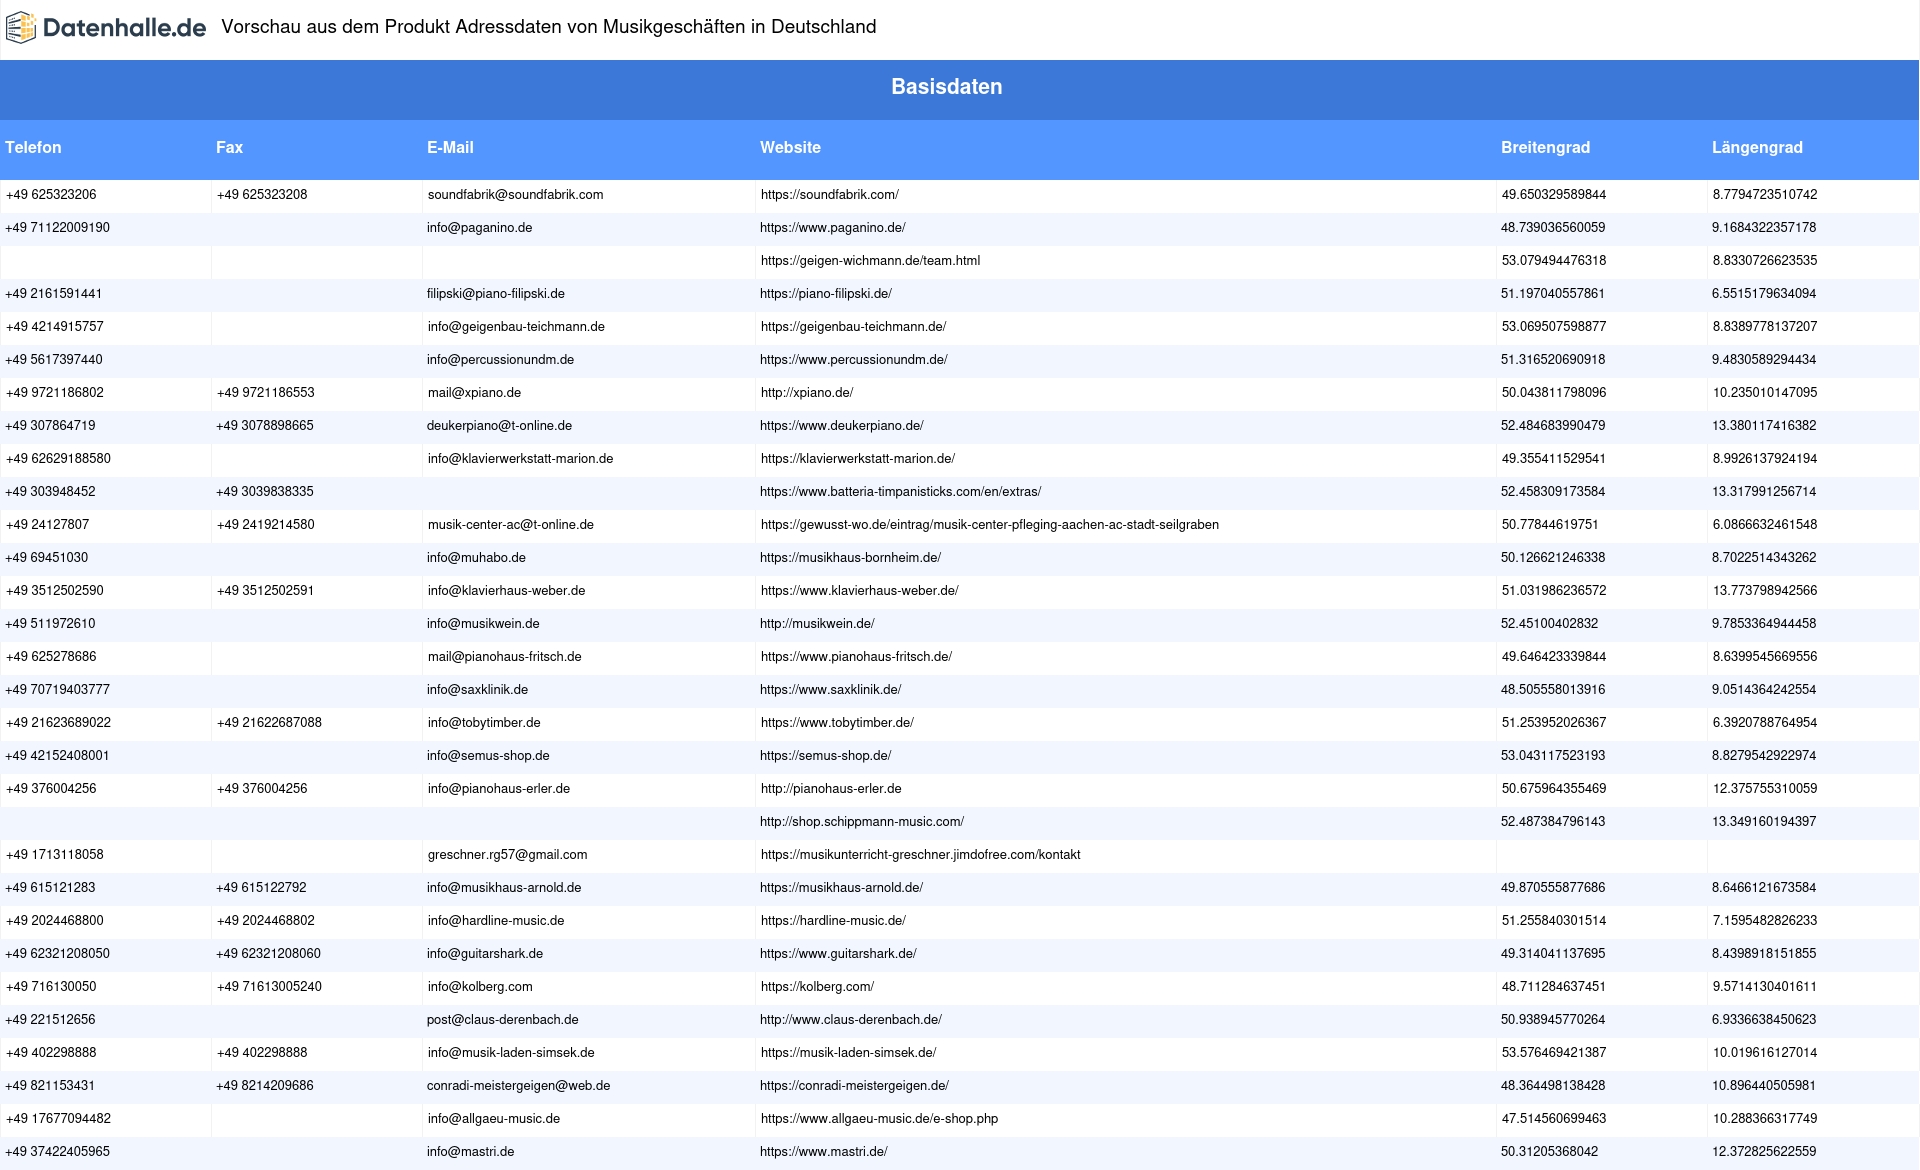Select website https://geigenbau-teichmann.de/
1920x1170 pixels.
point(853,327)
